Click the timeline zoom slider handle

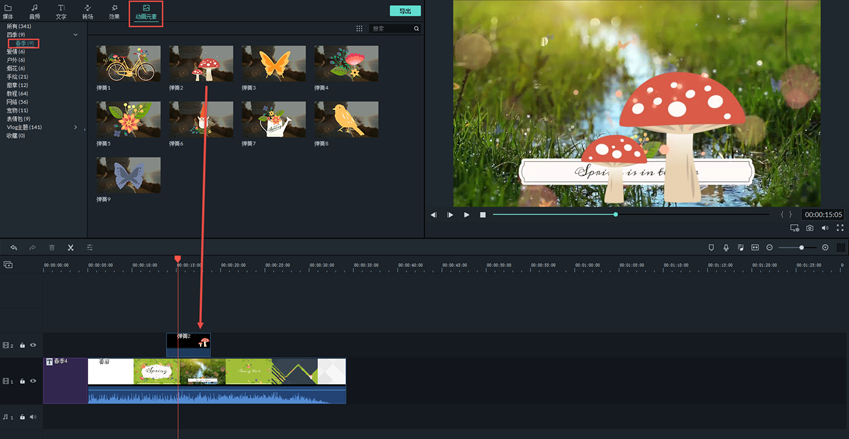point(801,247)
